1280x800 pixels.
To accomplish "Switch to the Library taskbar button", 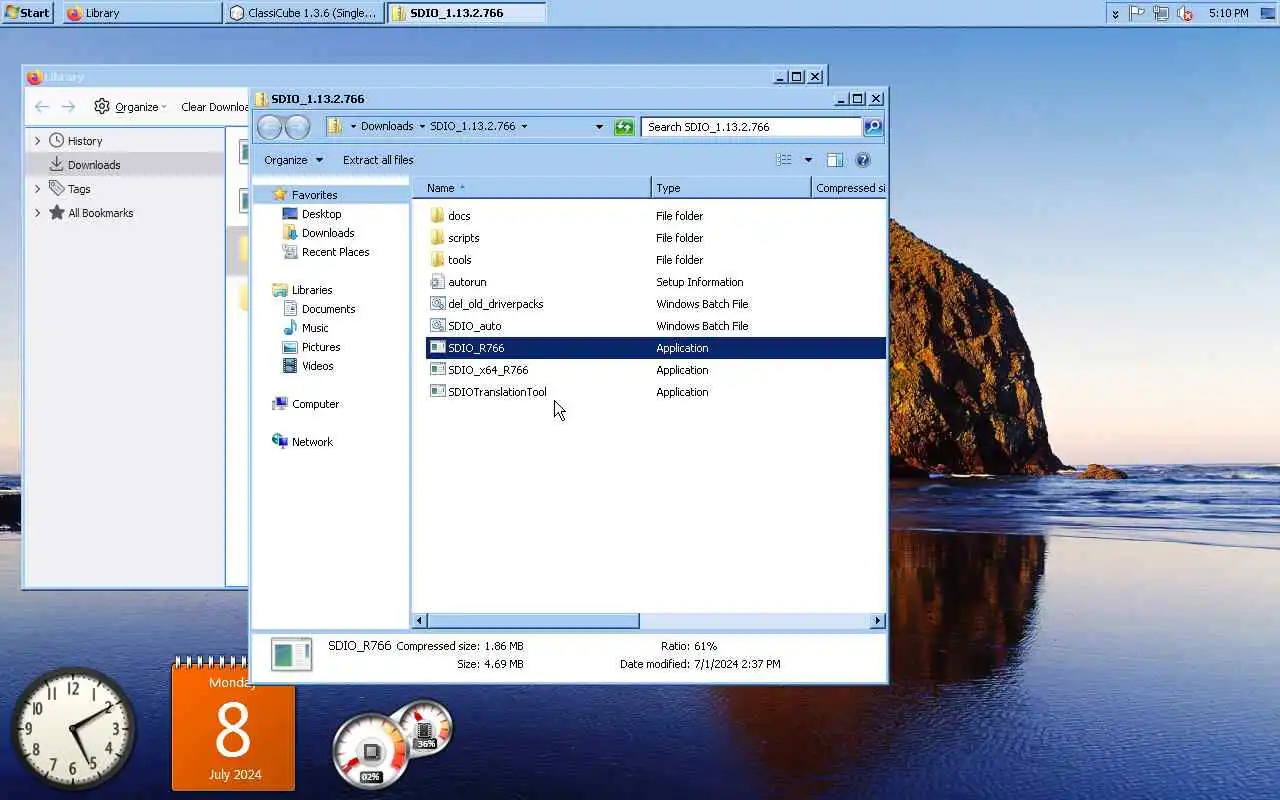I will (142, 13).
